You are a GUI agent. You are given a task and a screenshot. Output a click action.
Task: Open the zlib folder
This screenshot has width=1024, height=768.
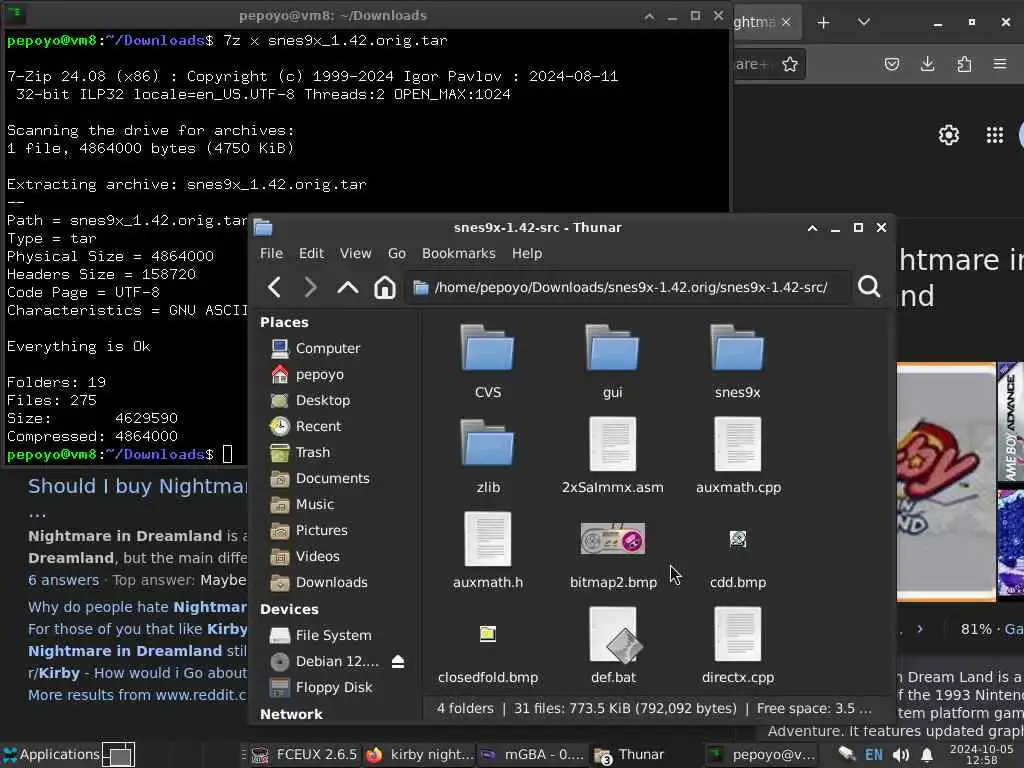point(488,456)
